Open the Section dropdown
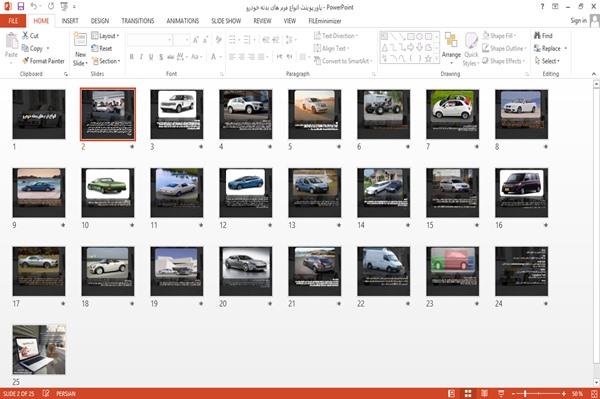The image size is (600, 399). coord(106,61)
